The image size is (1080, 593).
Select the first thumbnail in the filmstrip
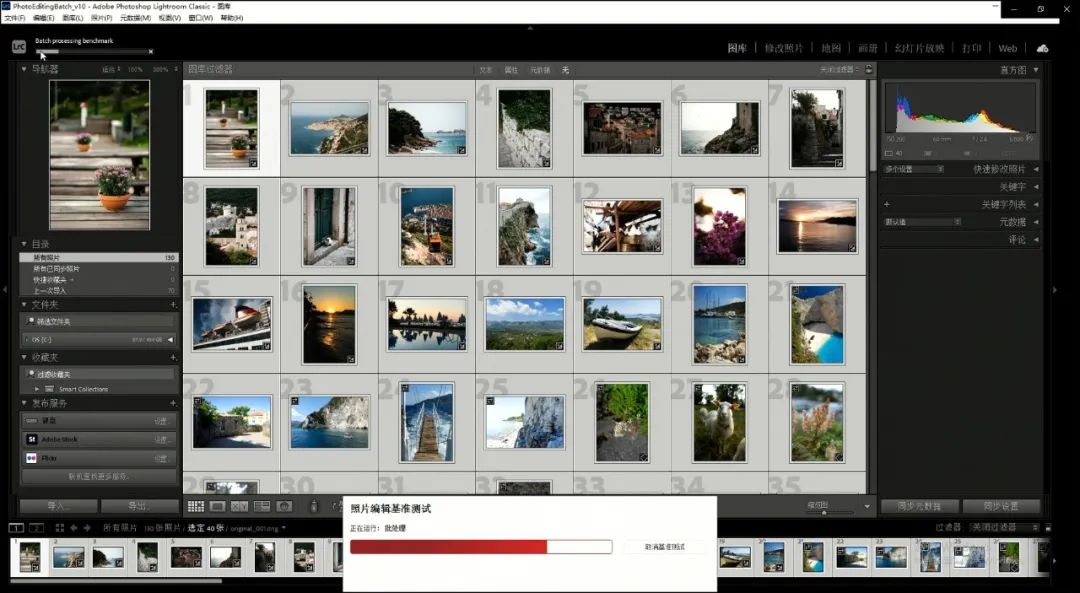point(27,557)
